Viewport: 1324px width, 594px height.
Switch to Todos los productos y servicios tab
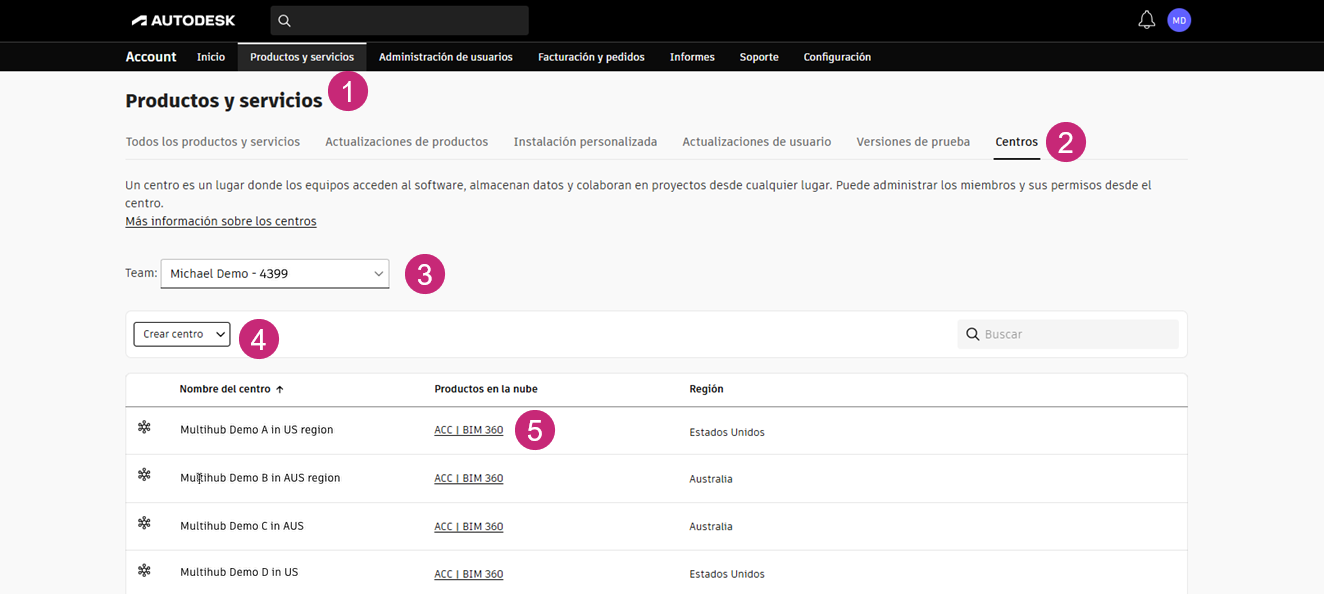click(x=213, y=142)
